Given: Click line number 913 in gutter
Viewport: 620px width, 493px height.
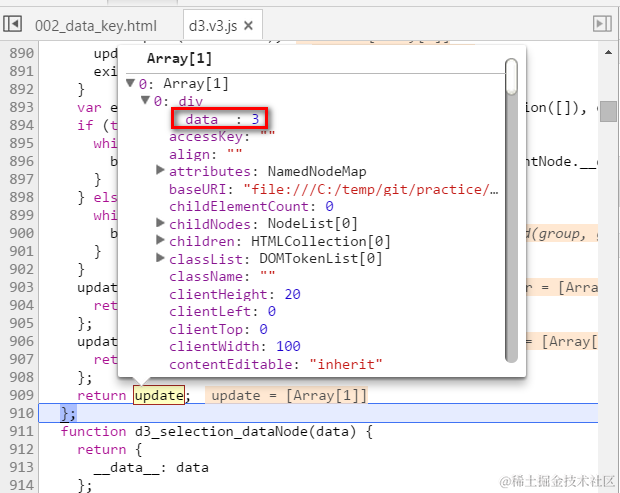Looking at the screenshot, I should pyautogui.click(x=22, y=467).
